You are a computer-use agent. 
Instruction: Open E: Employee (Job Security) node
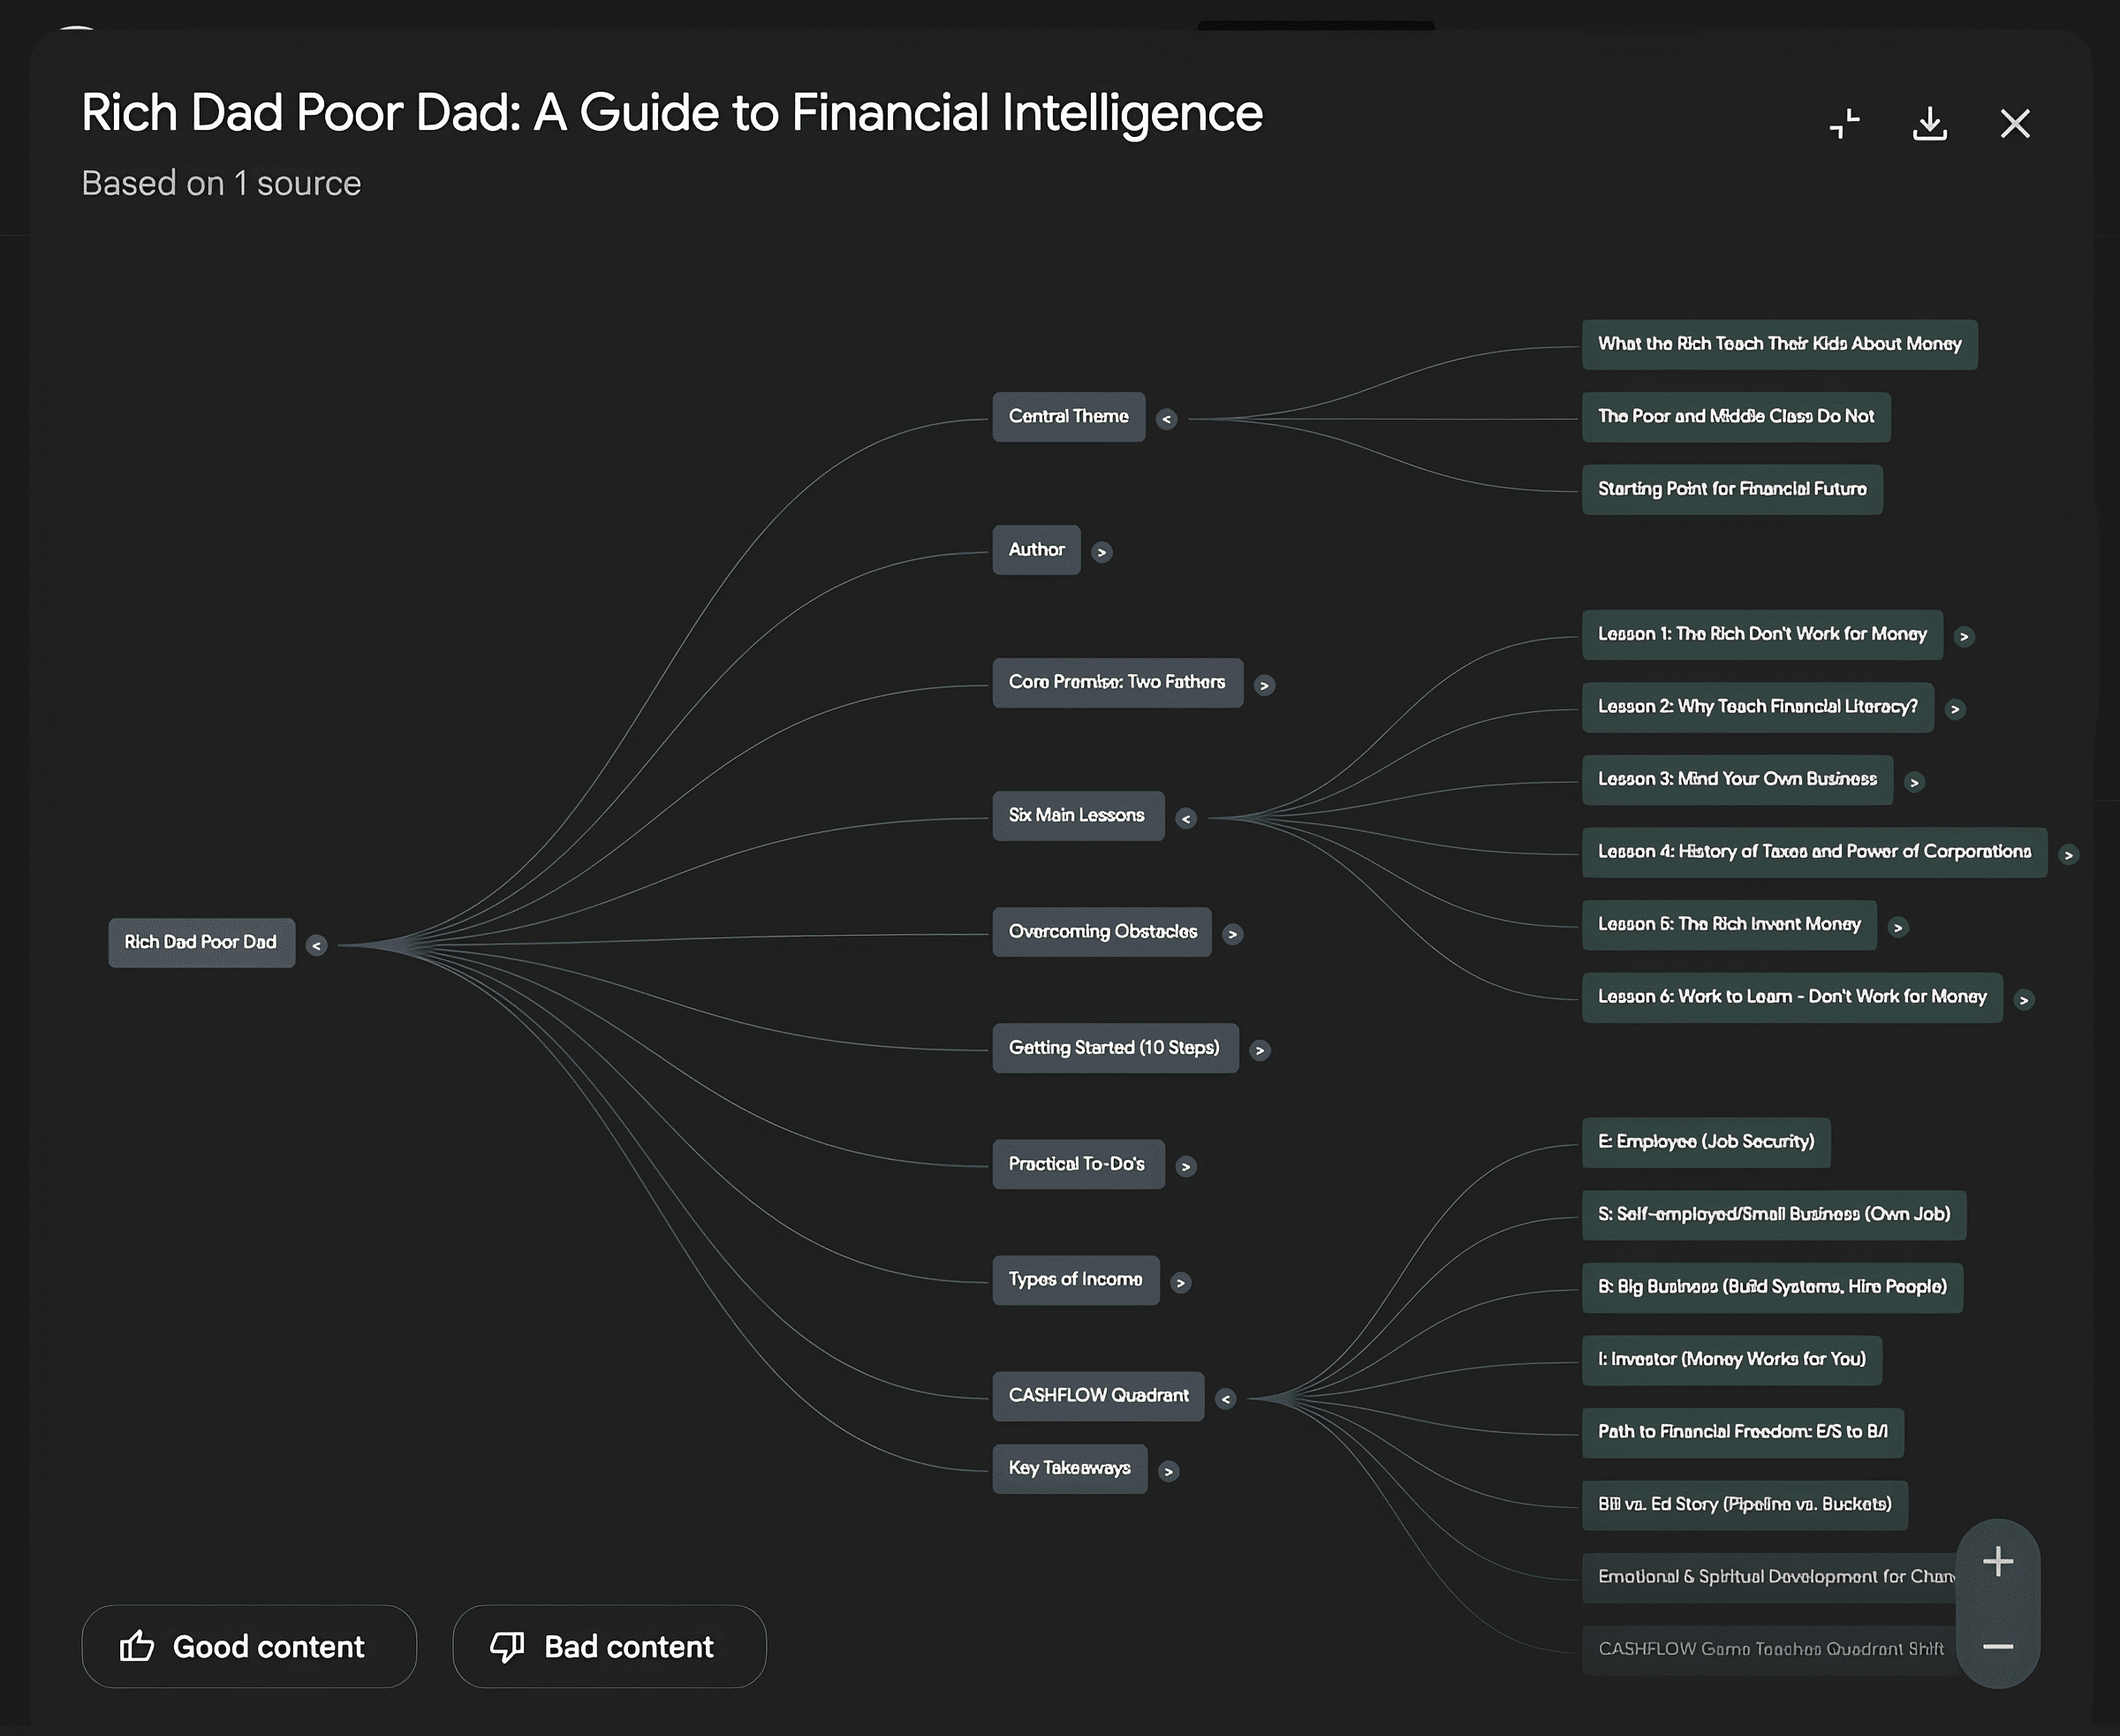point(1706,1142)
